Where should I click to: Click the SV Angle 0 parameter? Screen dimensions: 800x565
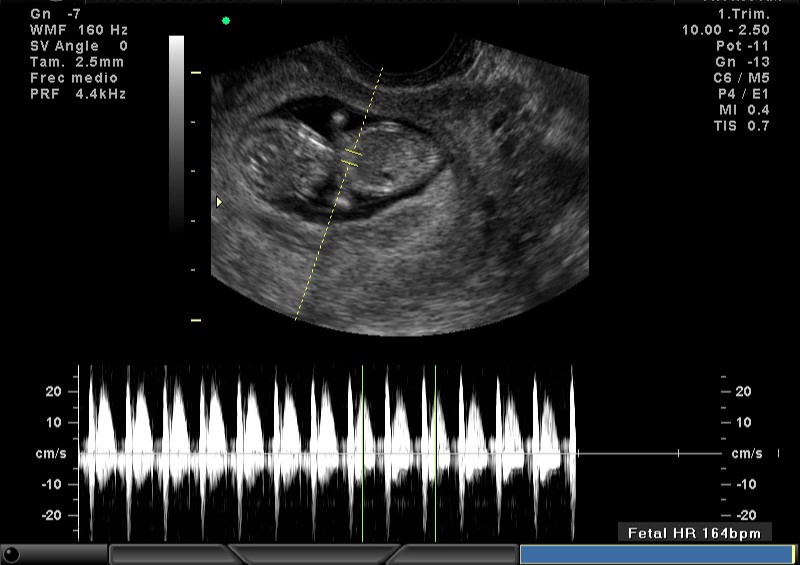pyautogui.click(x=78, y=46)
